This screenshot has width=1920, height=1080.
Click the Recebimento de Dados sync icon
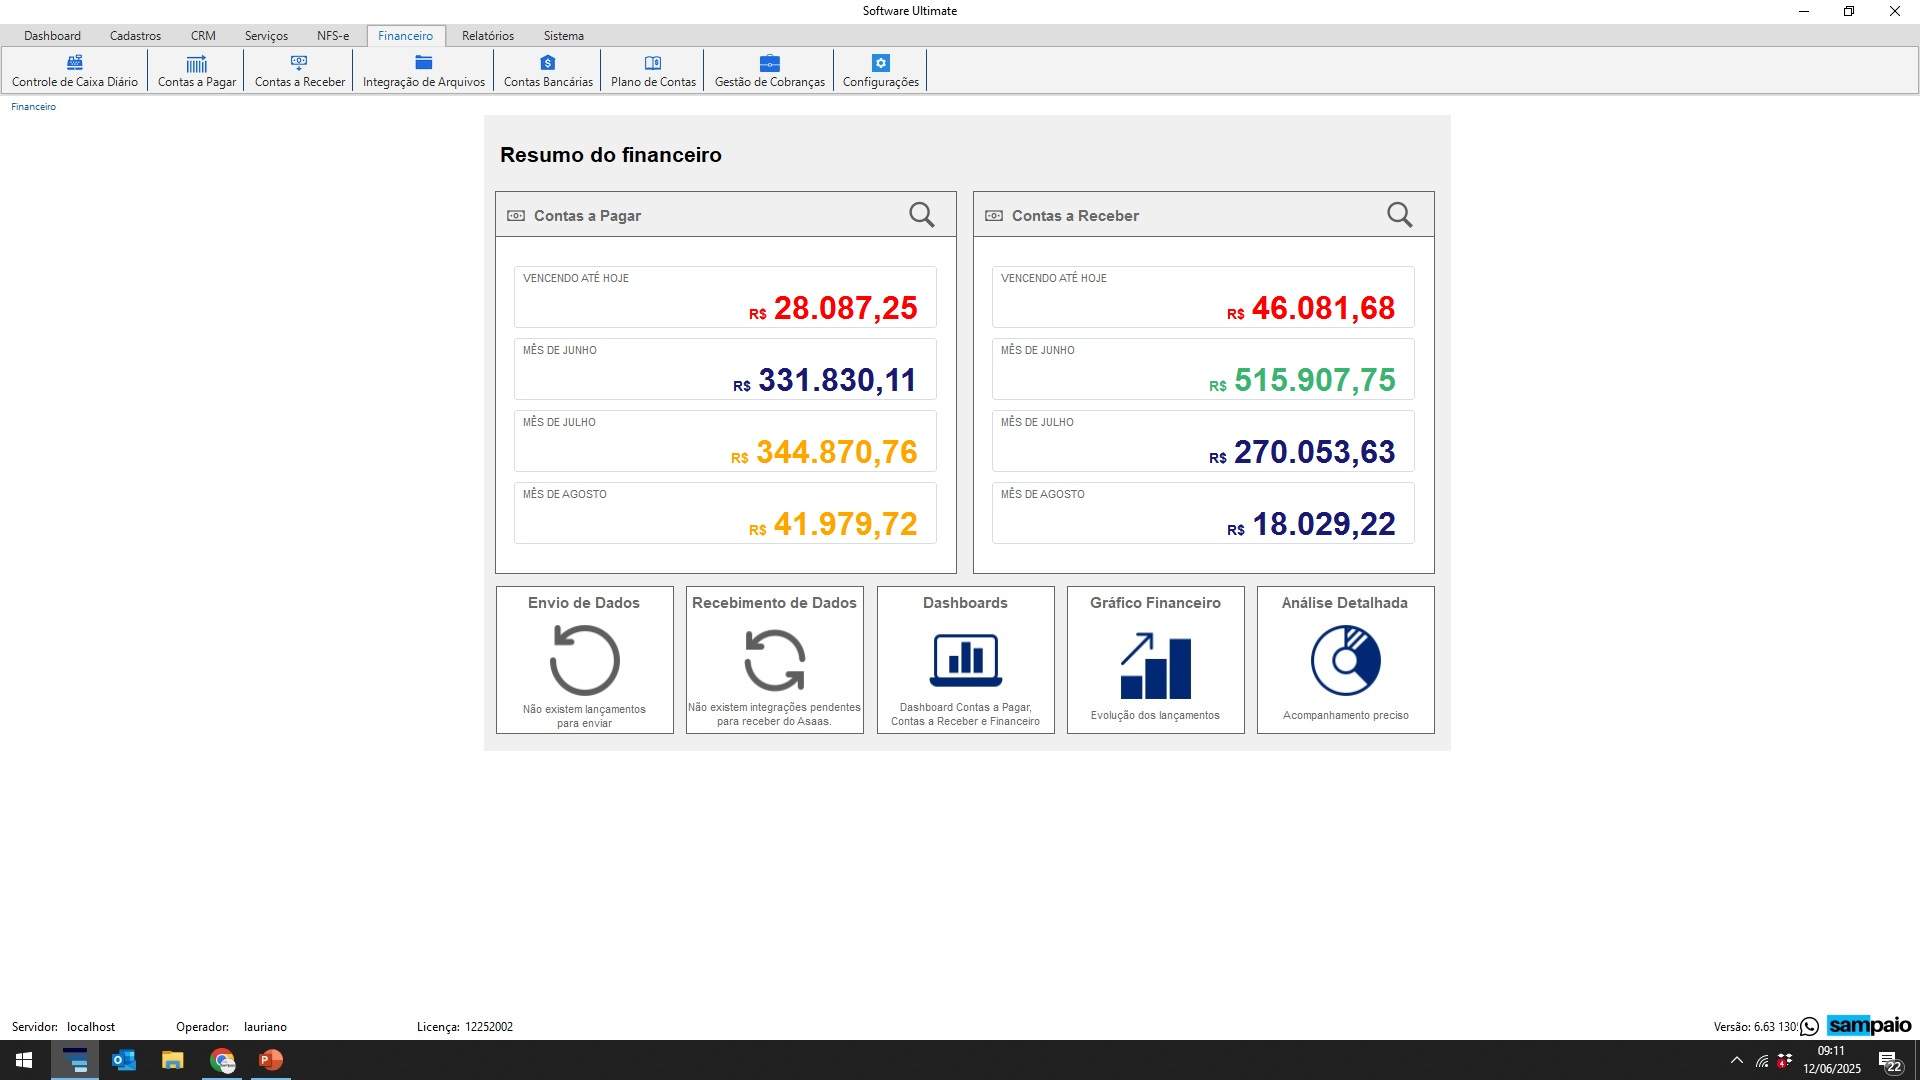click(x=775, y=660)
